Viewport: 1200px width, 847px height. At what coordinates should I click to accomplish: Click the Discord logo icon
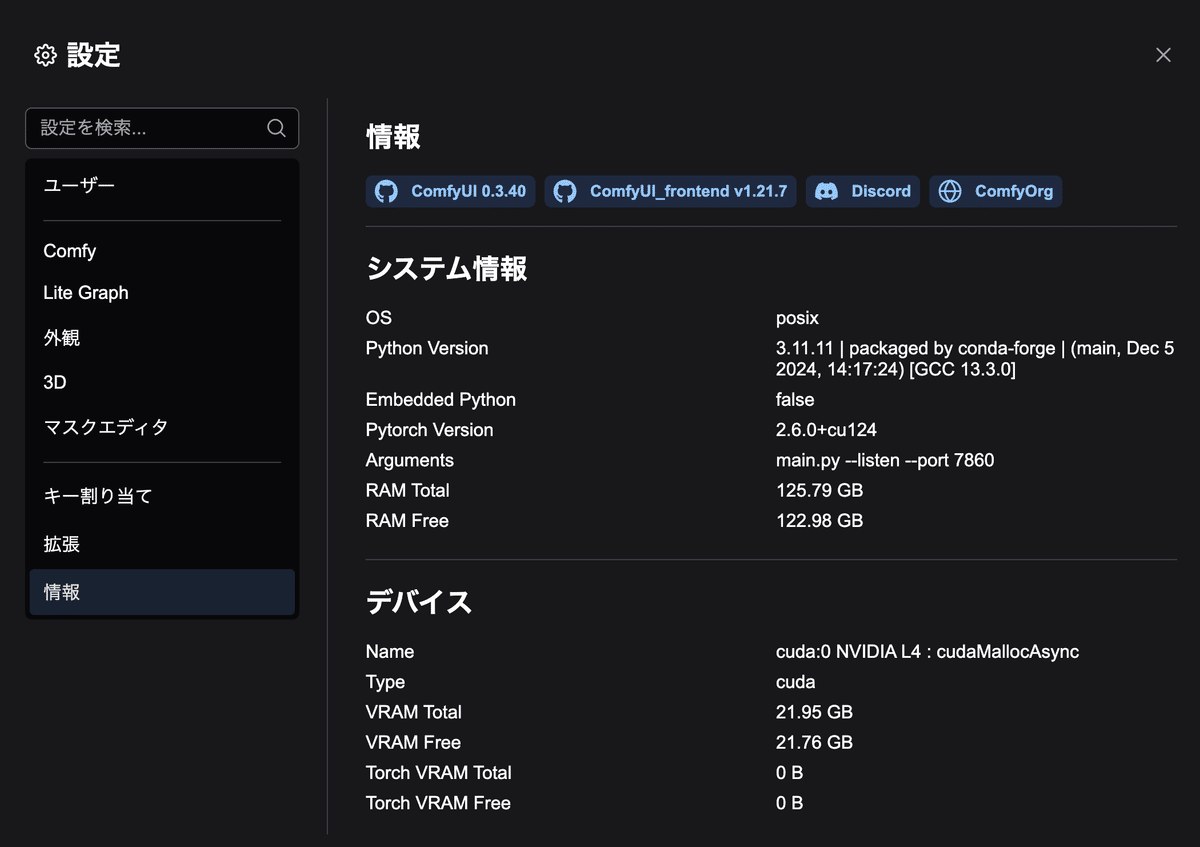coord(826,191)
